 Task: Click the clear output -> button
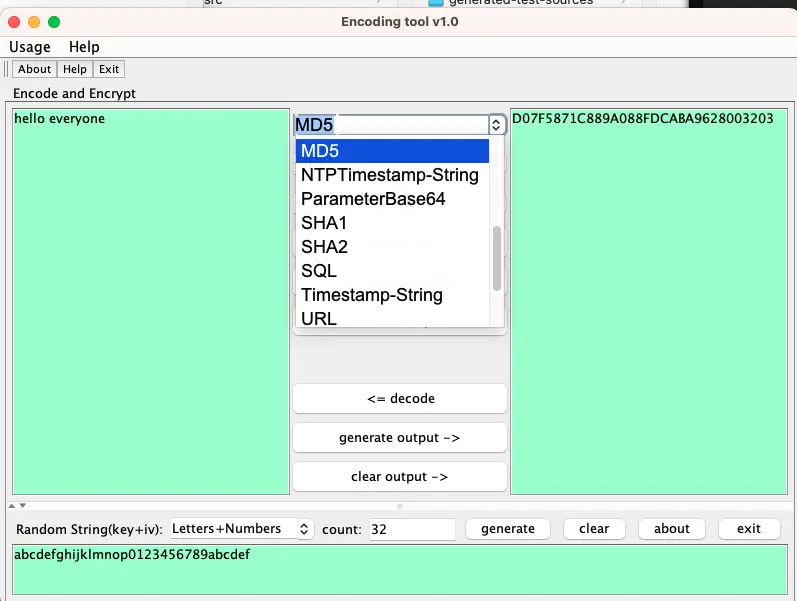click(400, 477)
